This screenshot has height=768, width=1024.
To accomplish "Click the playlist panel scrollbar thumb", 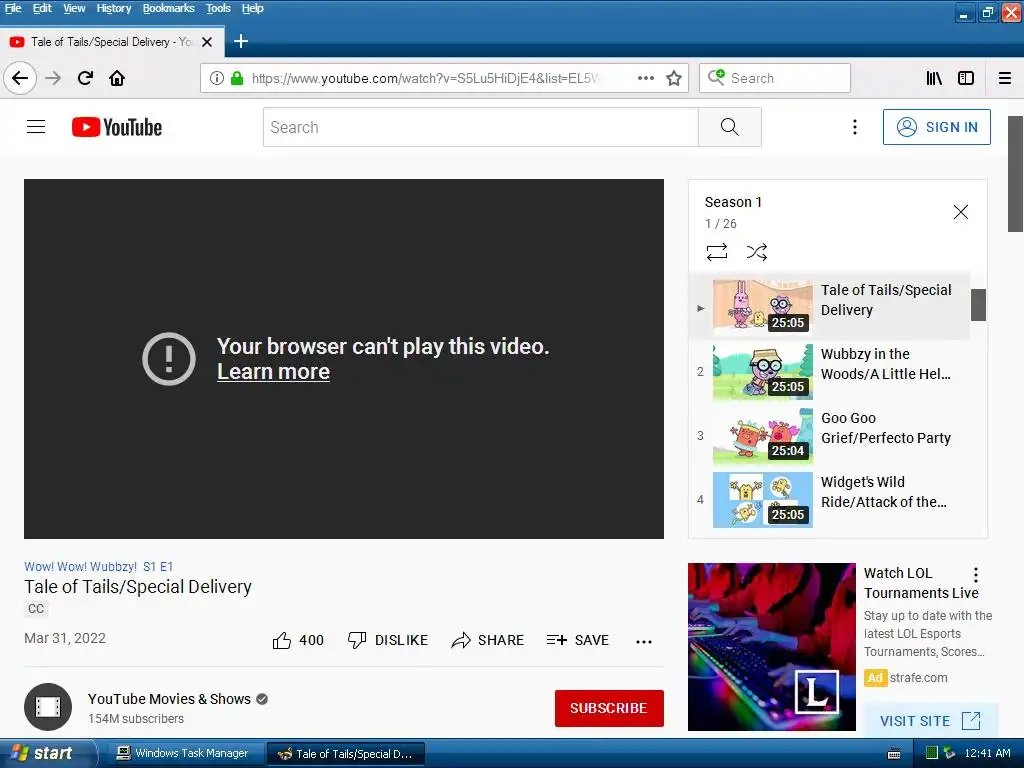I will coord(978,305).
